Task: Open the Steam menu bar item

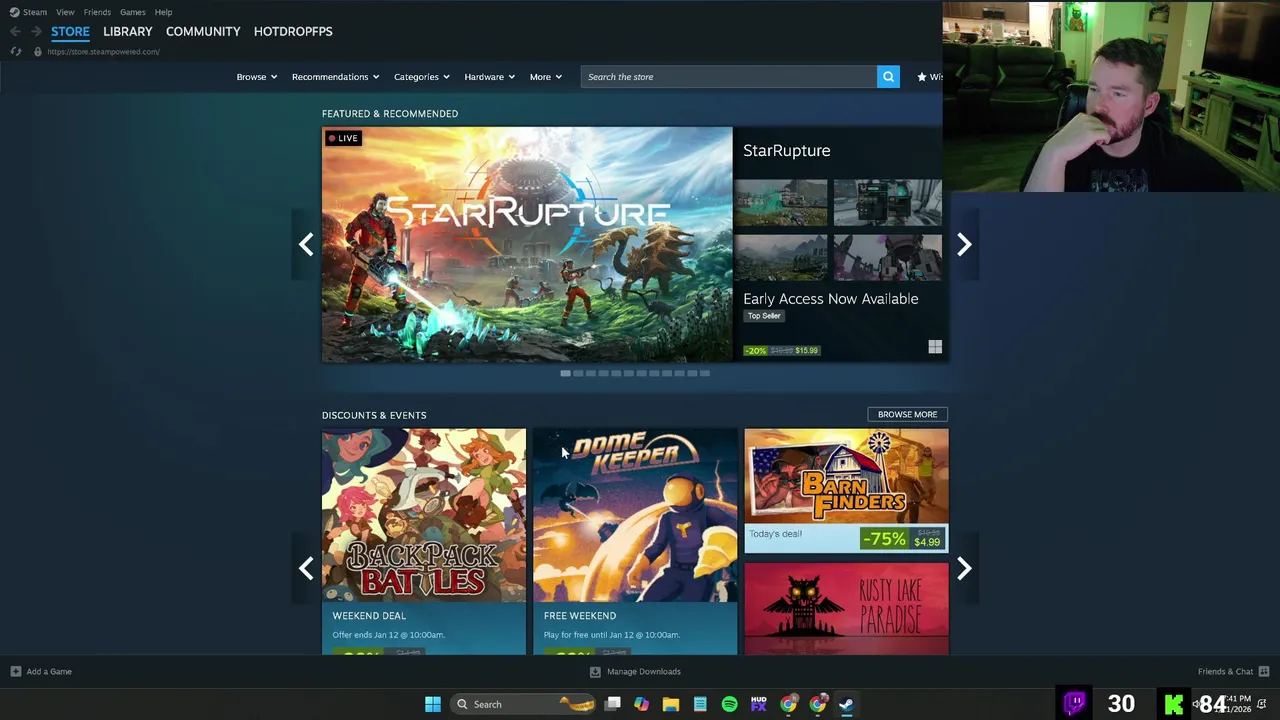Action: (x=35, y=12)
